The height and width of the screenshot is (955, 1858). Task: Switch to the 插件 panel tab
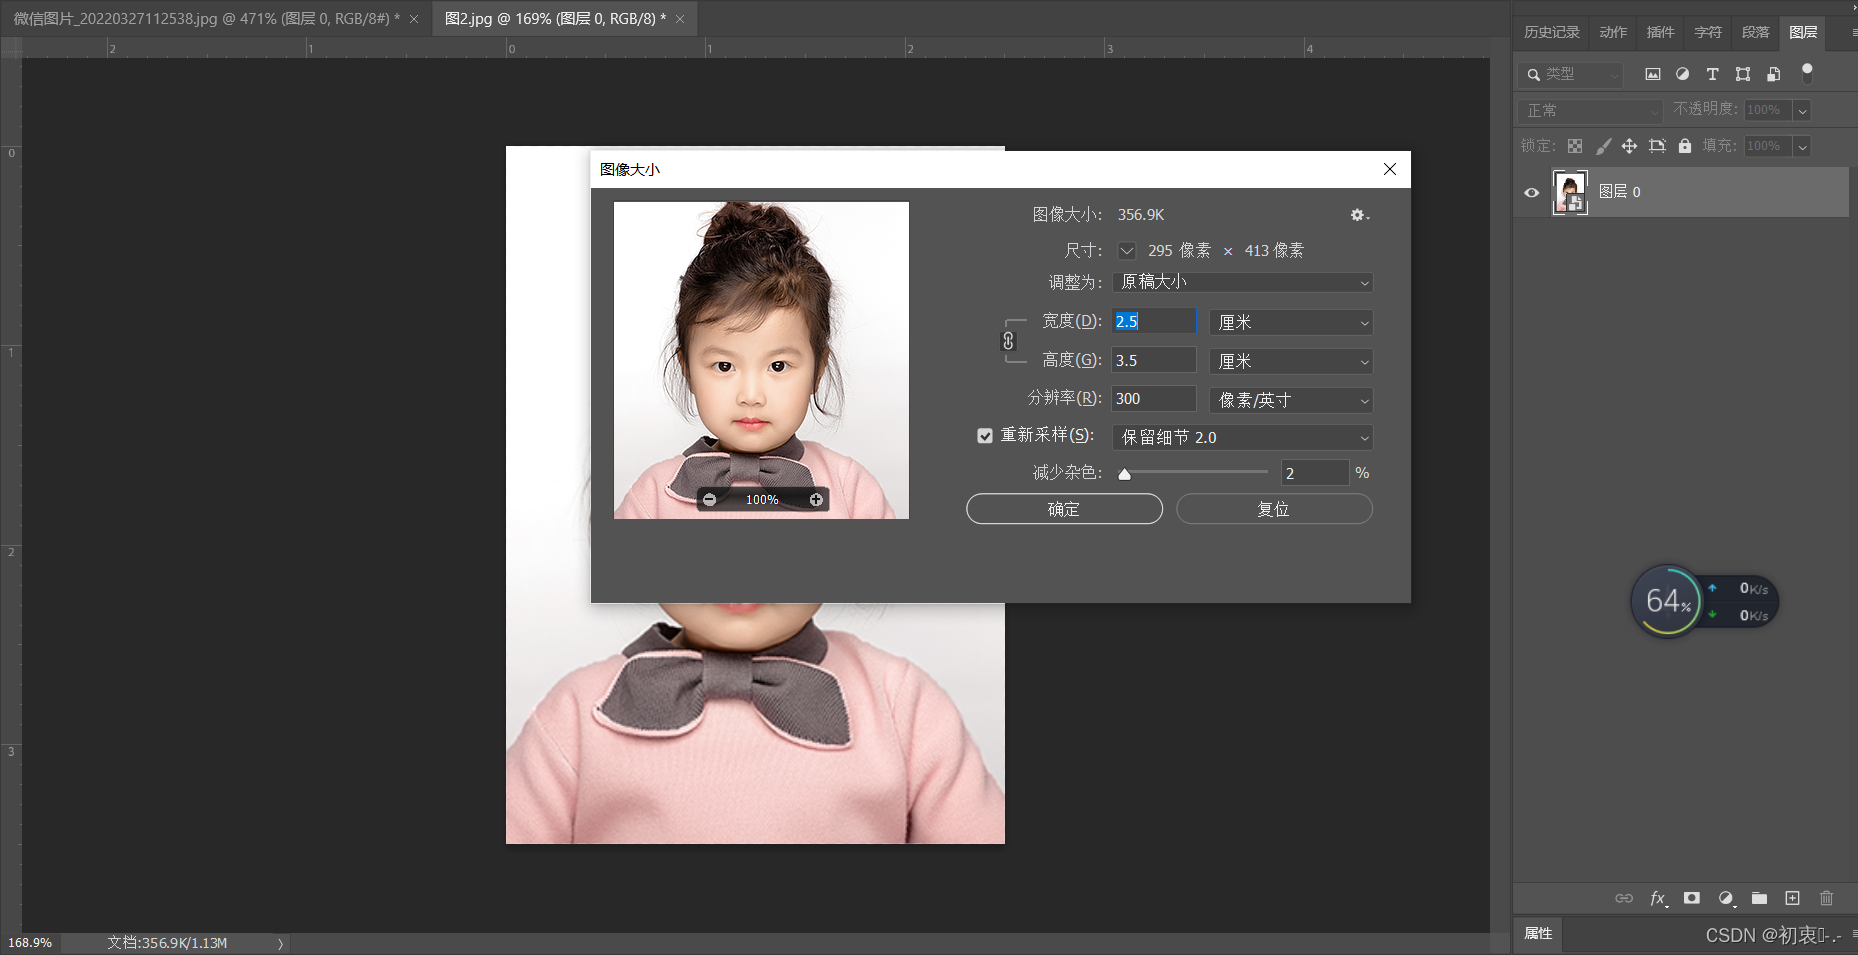click(x=1660, y=32)
